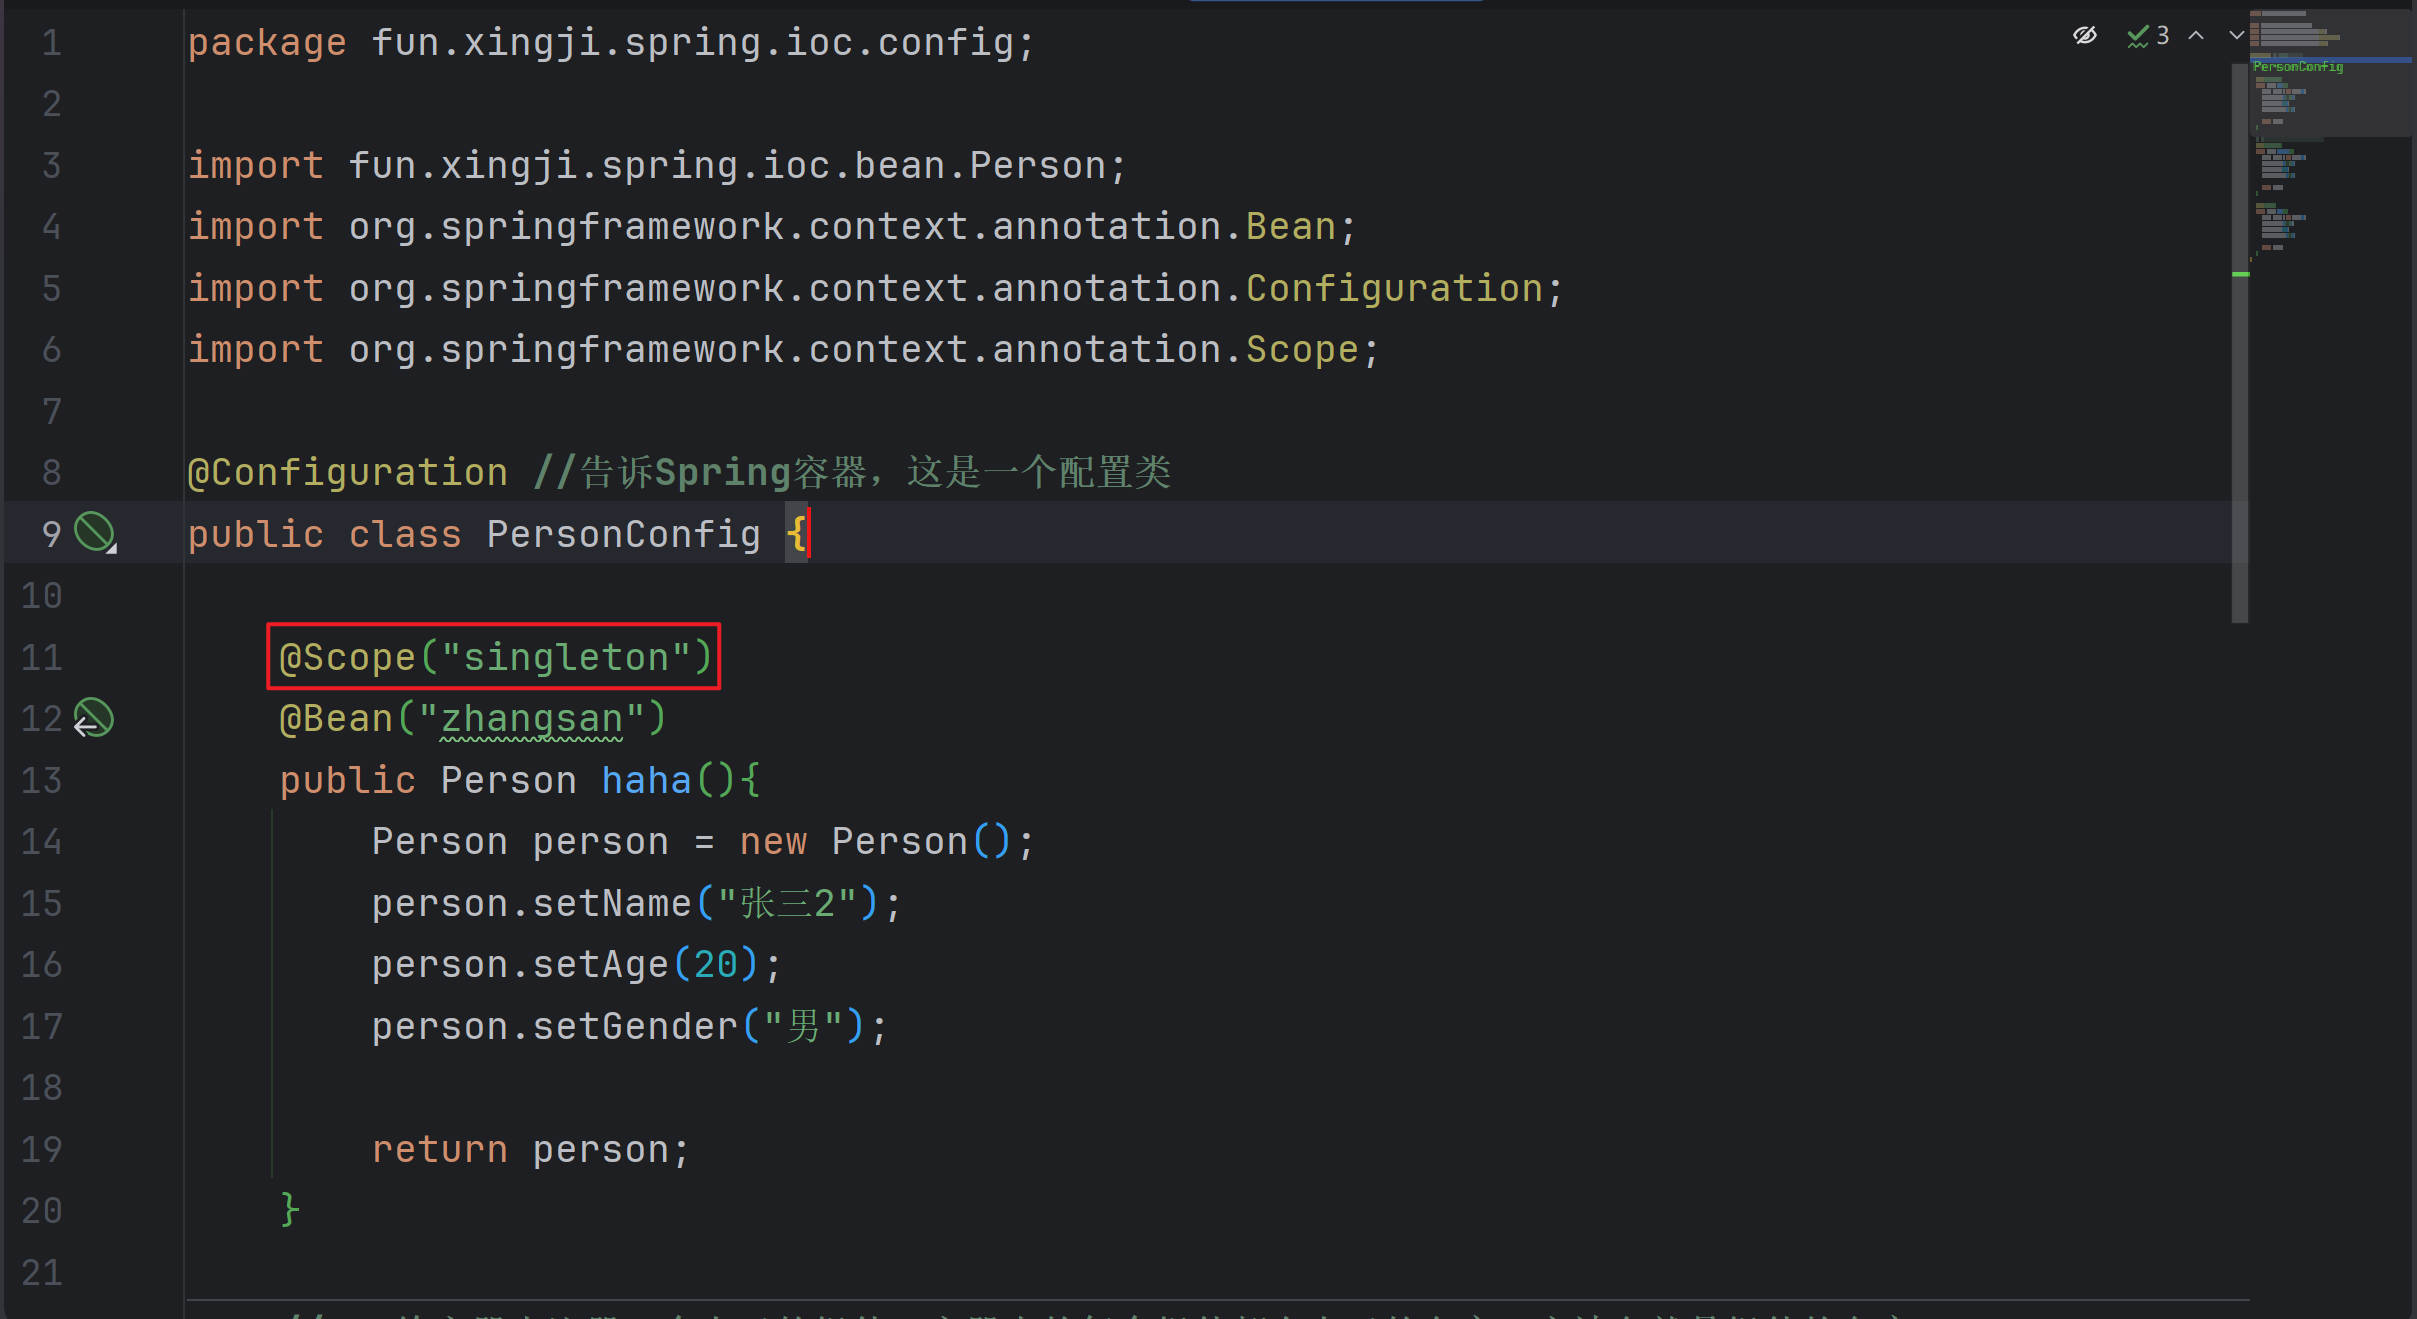This screenshot has width=2417, height=1319.
Task: Click the lower method block in the minimap
Action: (x=2278, y=226)
